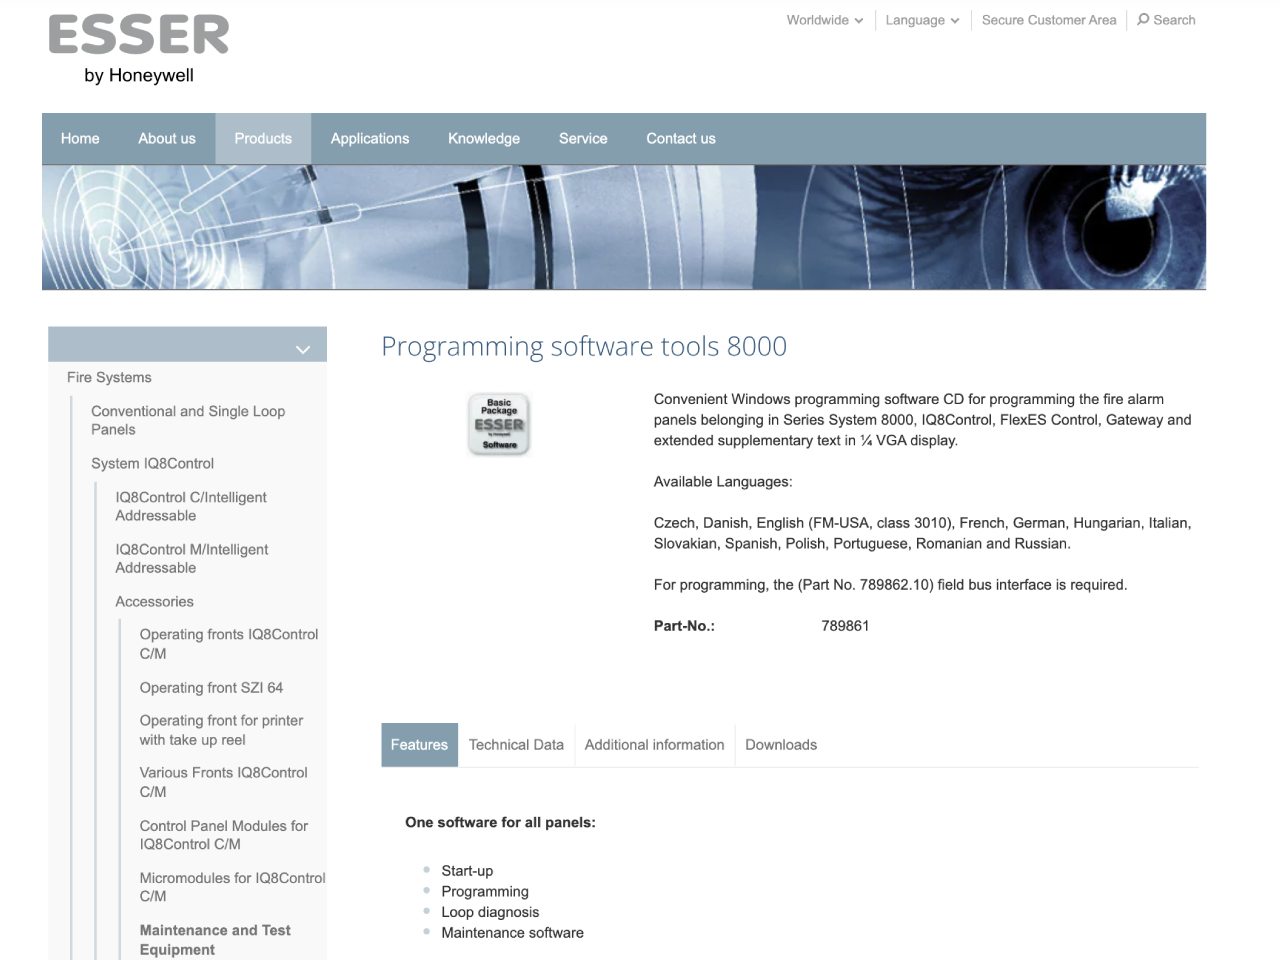Open Operating fronts IQ8Control C/M
Viewport: 1280px width, 960px height.
(x=229, y=644)
